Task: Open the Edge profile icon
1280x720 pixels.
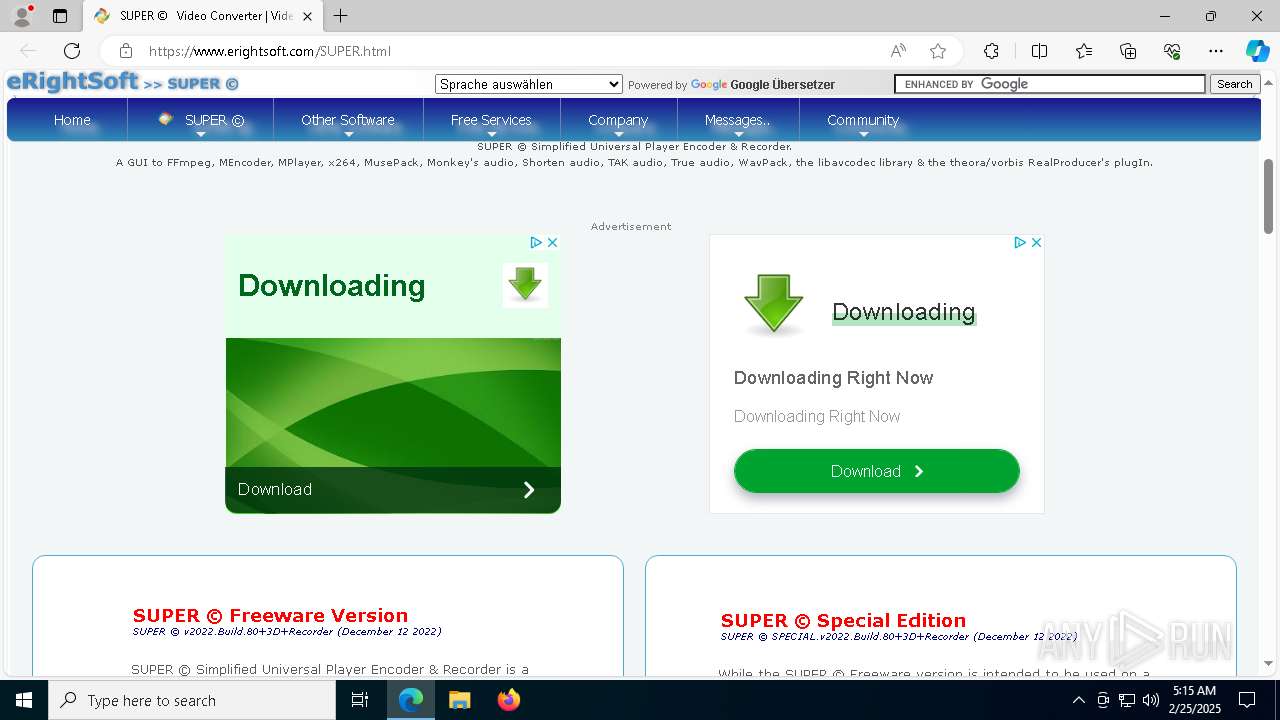Action: coord(22,16)
